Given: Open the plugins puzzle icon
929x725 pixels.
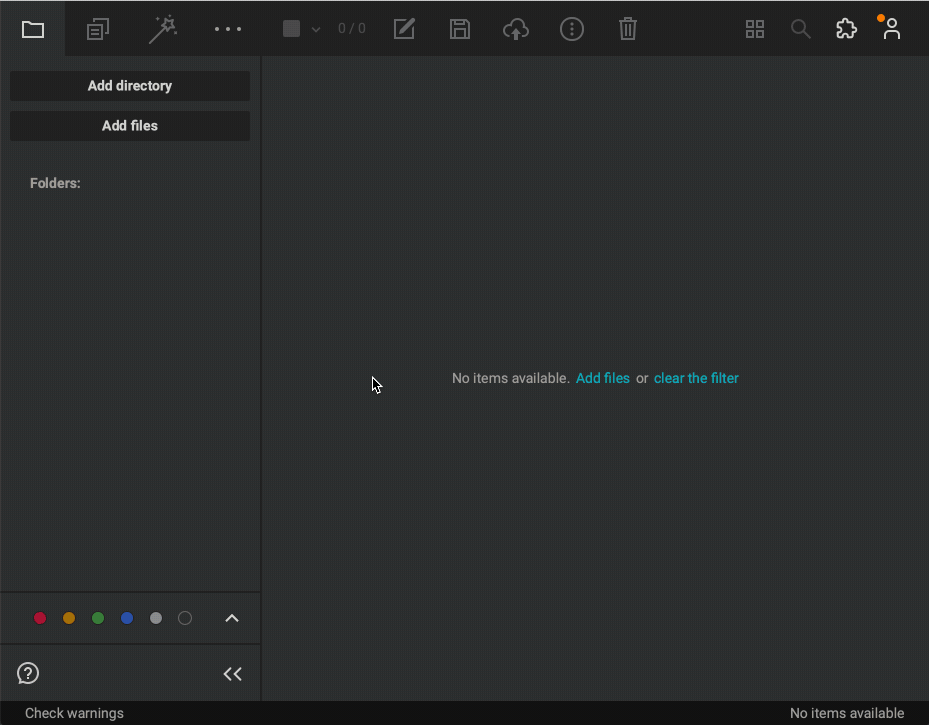Looking at the screenshot, I should pos(846,28).
